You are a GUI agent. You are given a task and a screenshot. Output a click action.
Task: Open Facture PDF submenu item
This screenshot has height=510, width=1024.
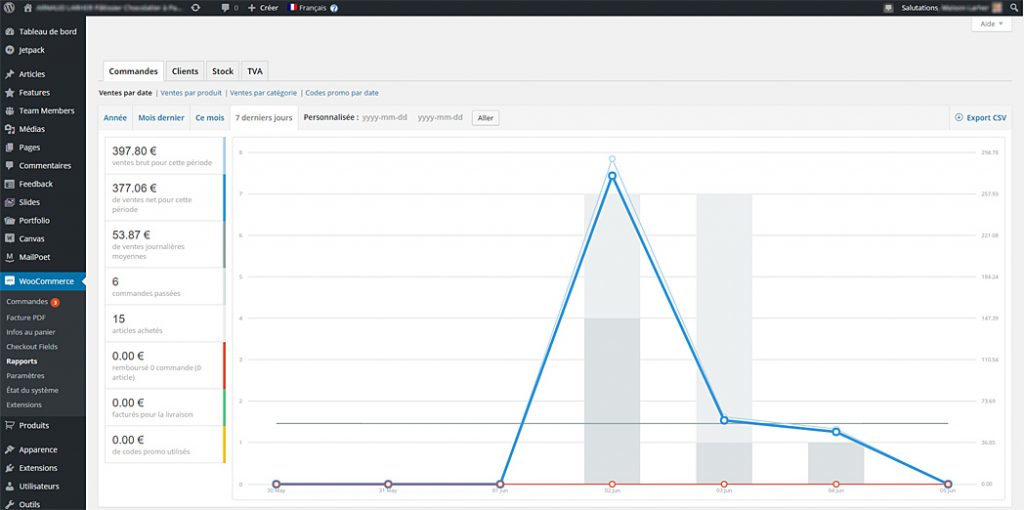[x=26, y=317]
